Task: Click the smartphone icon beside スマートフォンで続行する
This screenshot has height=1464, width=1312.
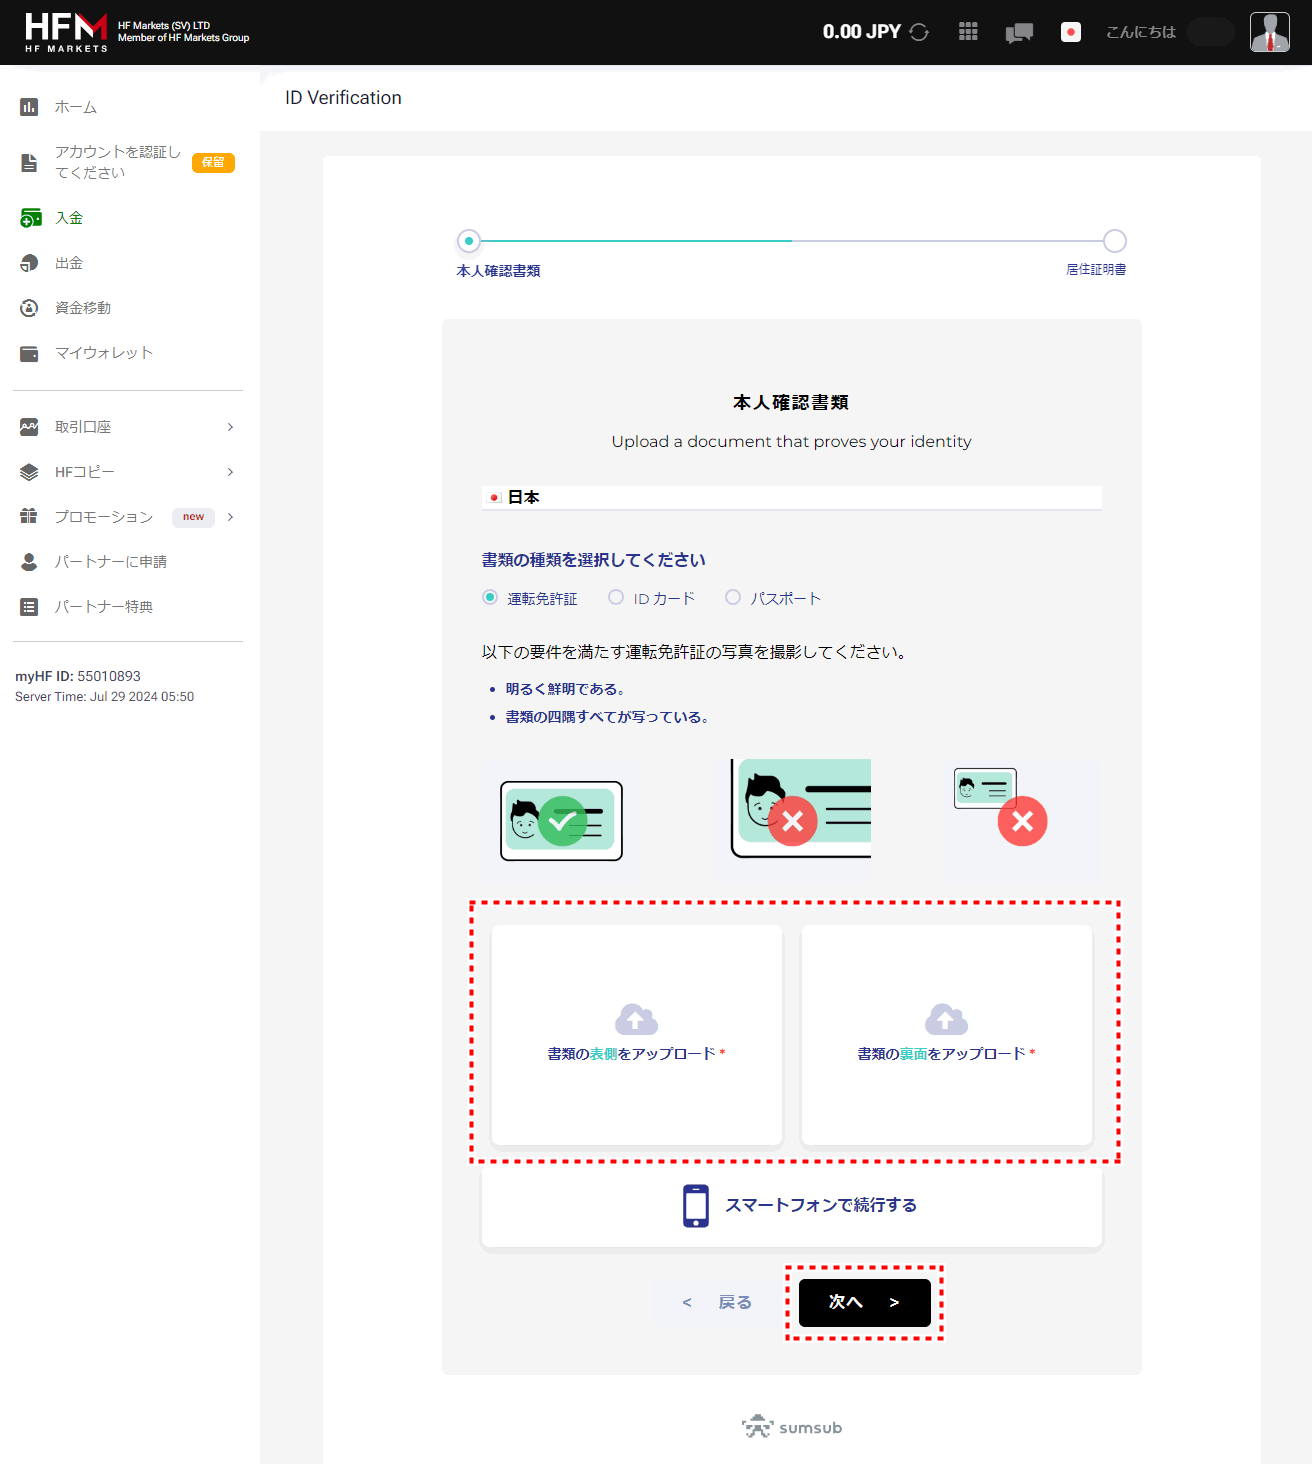Action: (696, 1206)
